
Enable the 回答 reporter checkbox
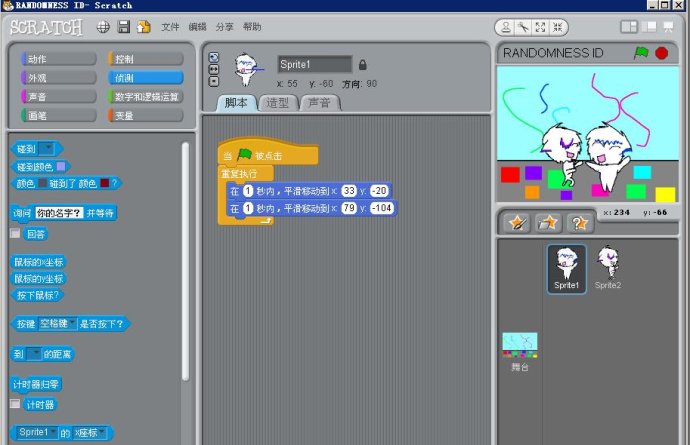coord(15,233)
